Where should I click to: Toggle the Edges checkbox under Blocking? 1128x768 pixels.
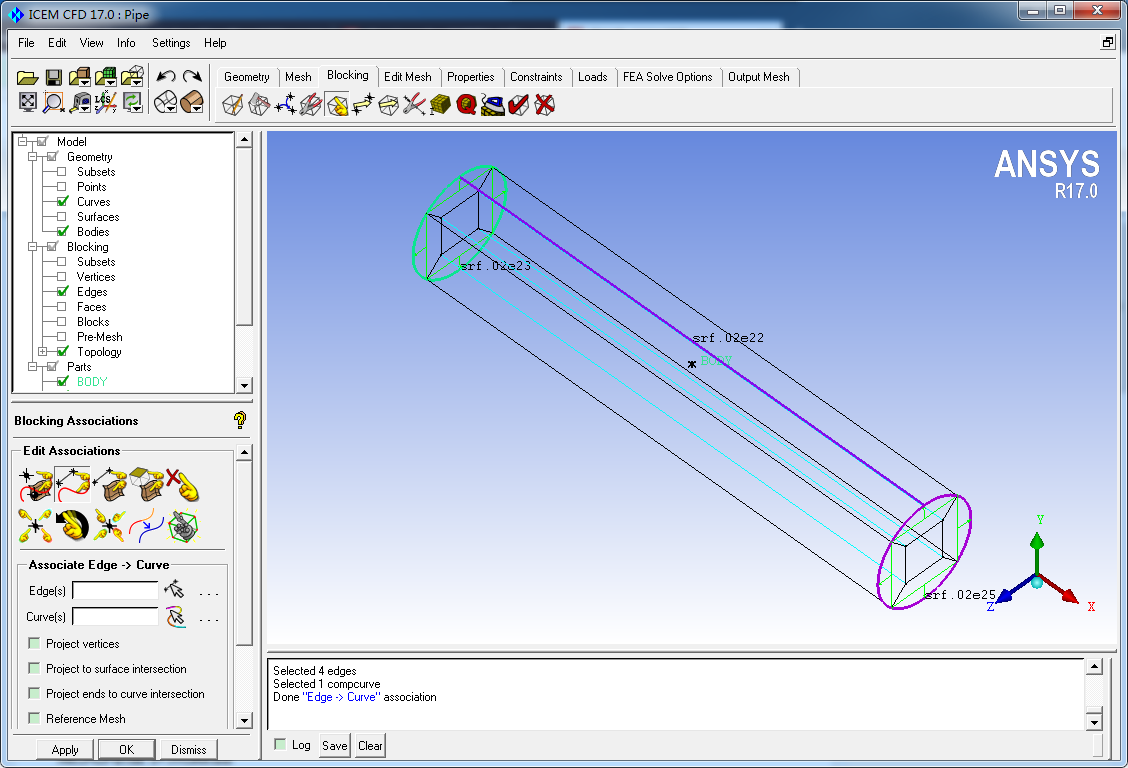tap(63, 291)
